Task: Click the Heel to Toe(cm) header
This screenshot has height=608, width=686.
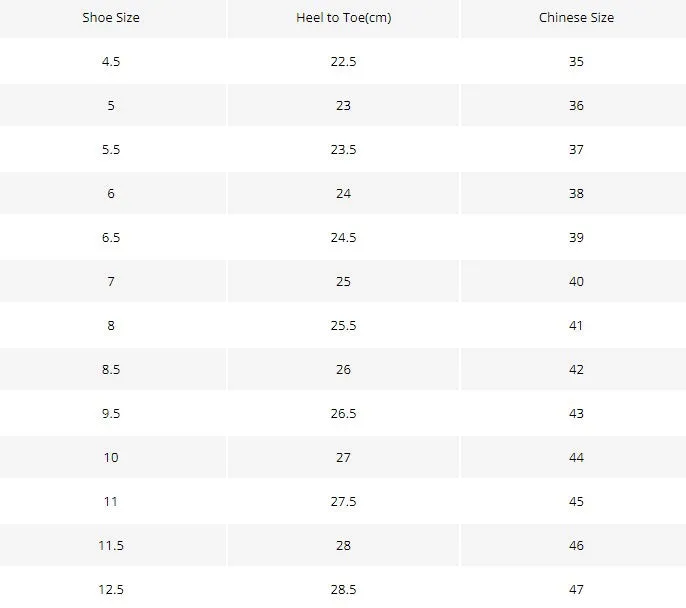Action: point(343,18)
